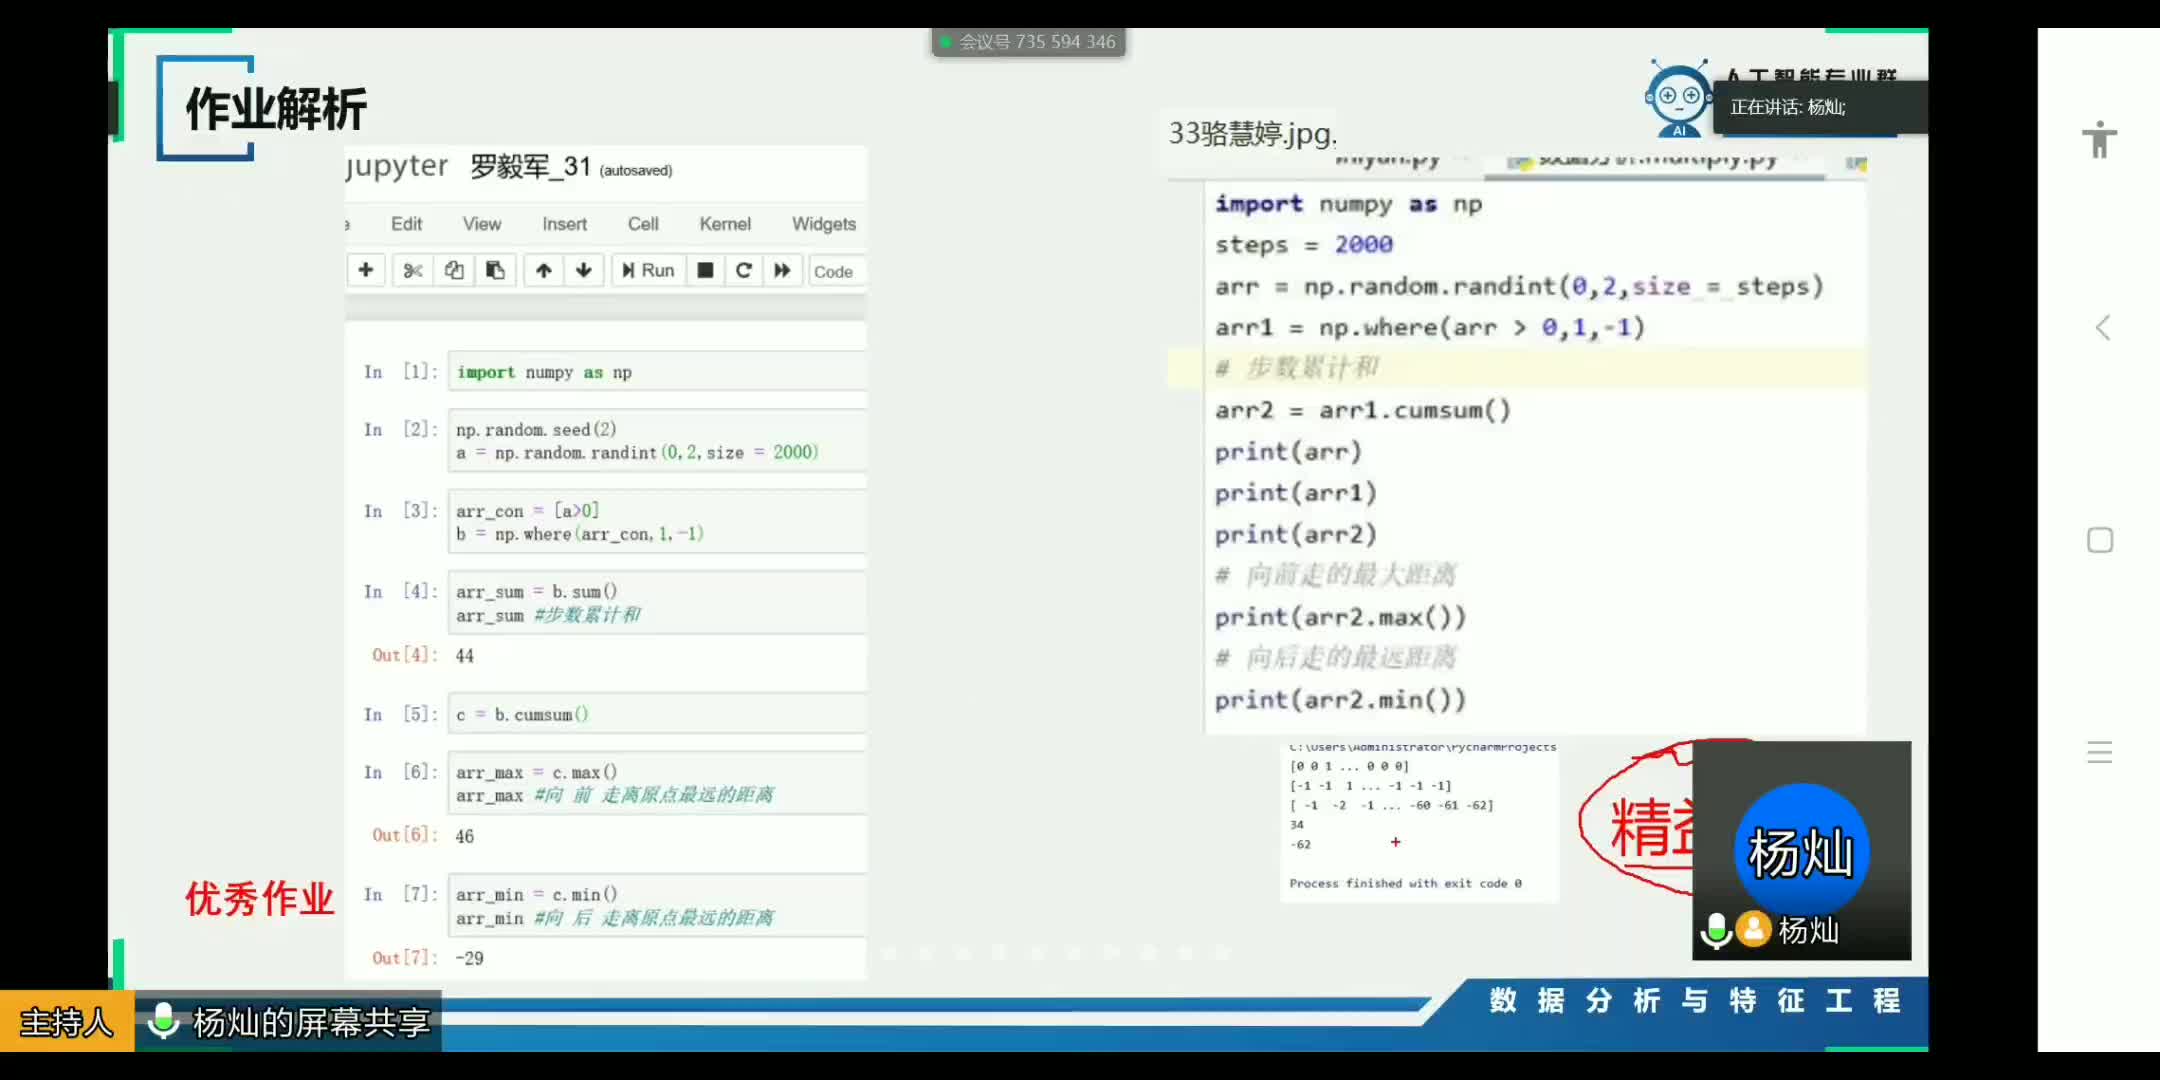Tap the square recent-apps button
Image resolution: width=2160 pixels, height=1080 pixels.
pos(2100,541)
